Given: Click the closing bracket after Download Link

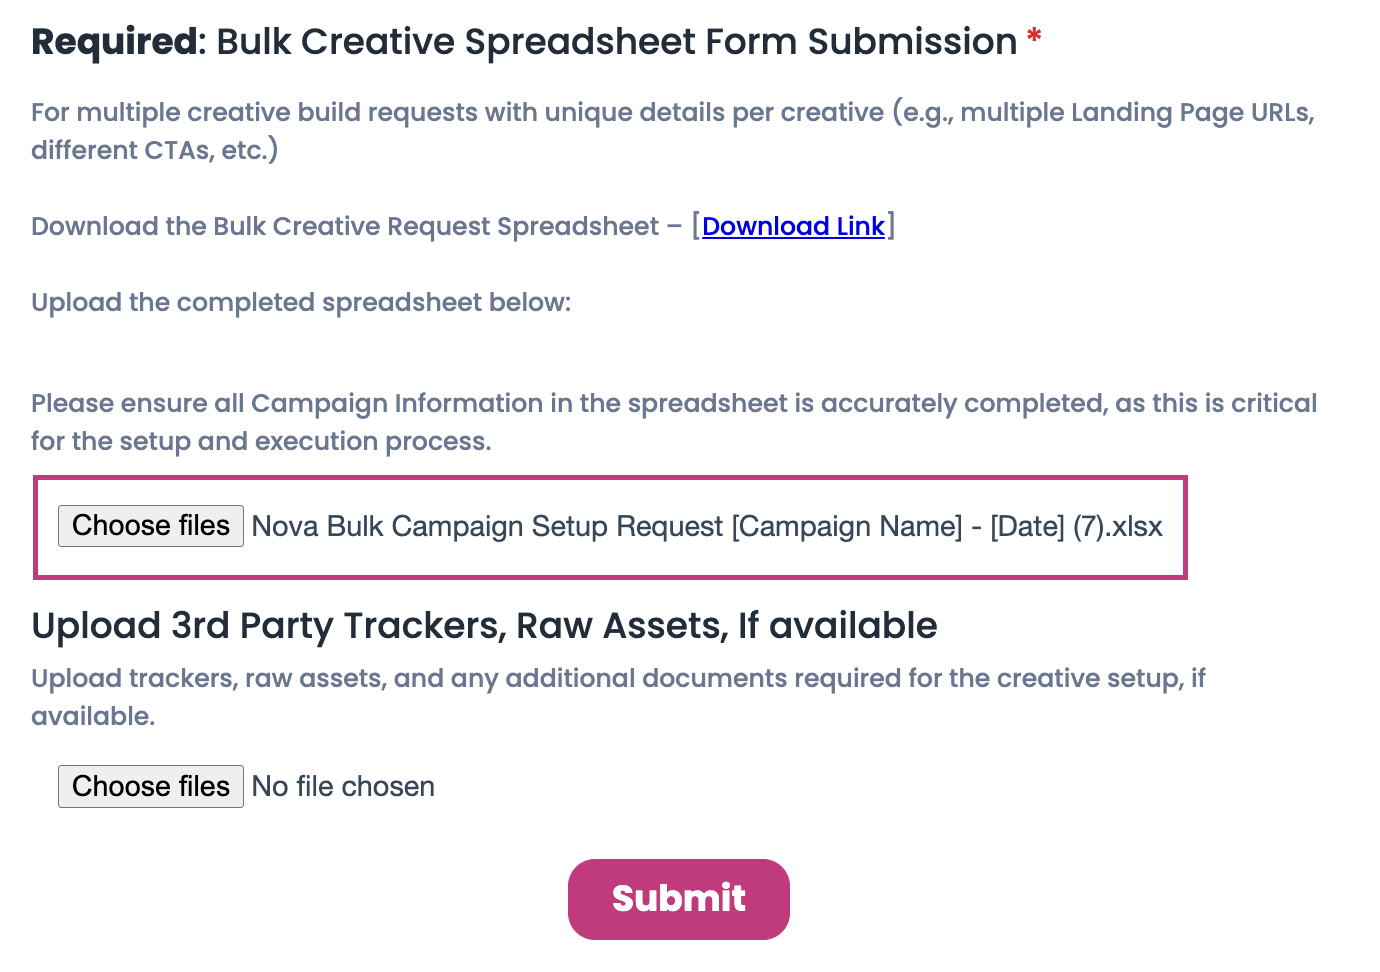Looking at the screenshot, I should pos(891,227).
